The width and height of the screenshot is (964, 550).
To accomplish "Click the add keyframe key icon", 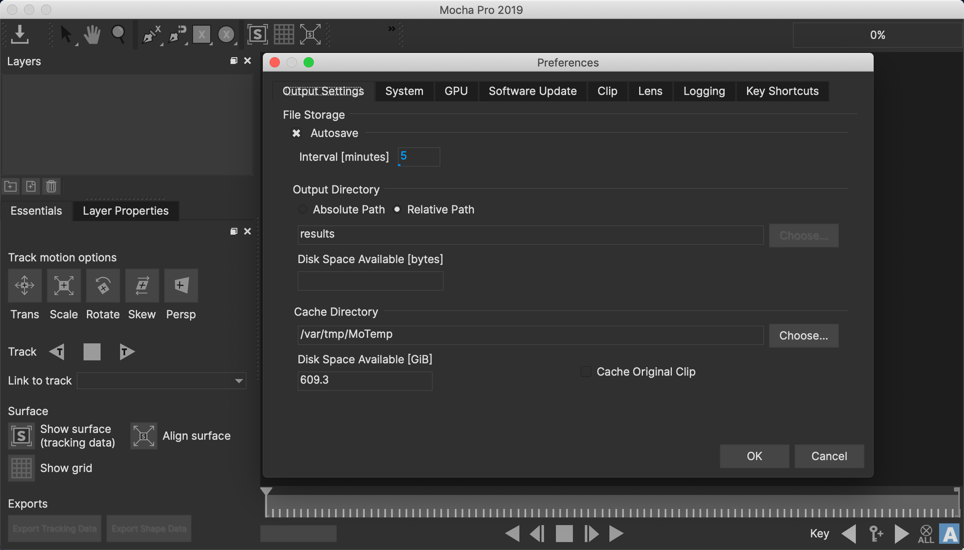I will pyautogui.click(x=876, y=533).
